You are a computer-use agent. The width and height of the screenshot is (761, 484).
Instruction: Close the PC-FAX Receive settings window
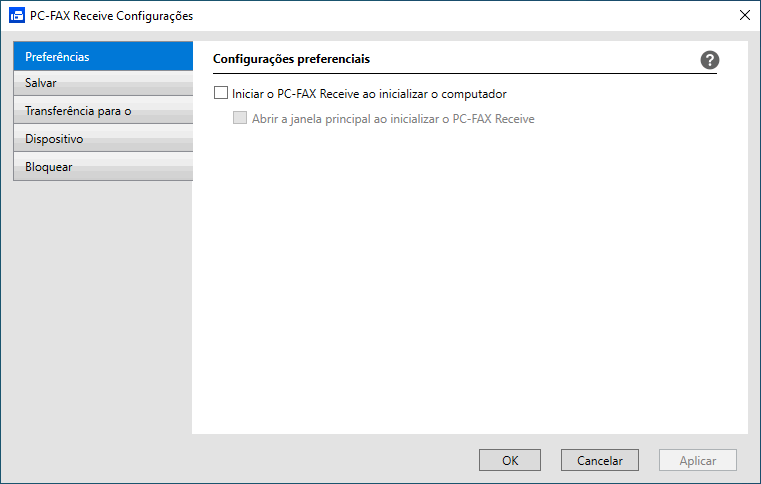(744, 16)
